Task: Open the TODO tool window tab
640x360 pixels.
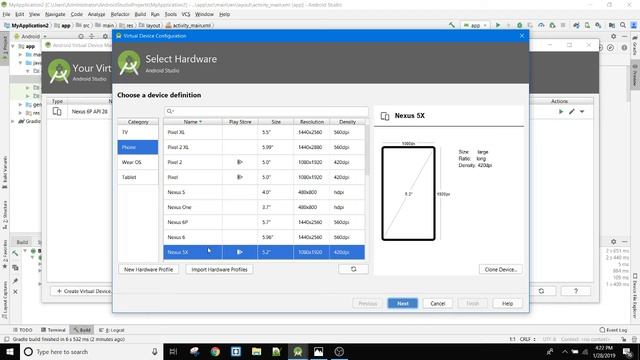Action: point(22,330)
